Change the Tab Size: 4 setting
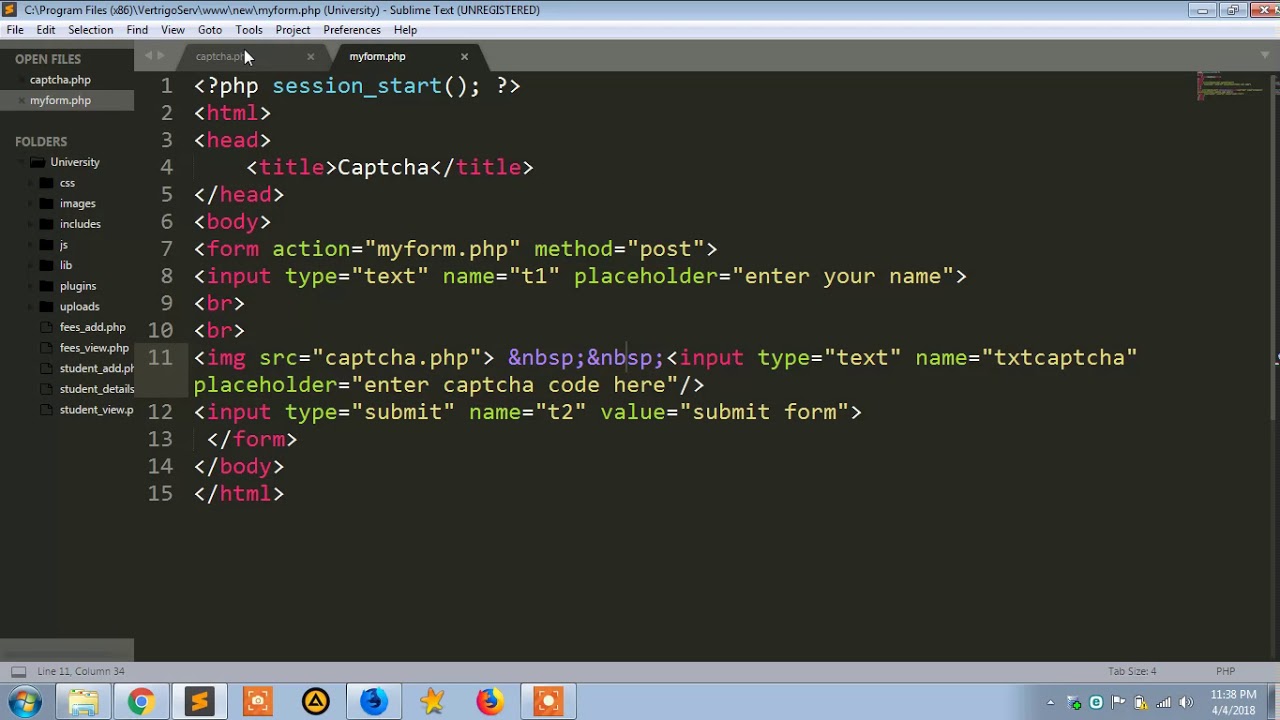The width and height of the screenshot is (1280, 720). point(1132,672)
